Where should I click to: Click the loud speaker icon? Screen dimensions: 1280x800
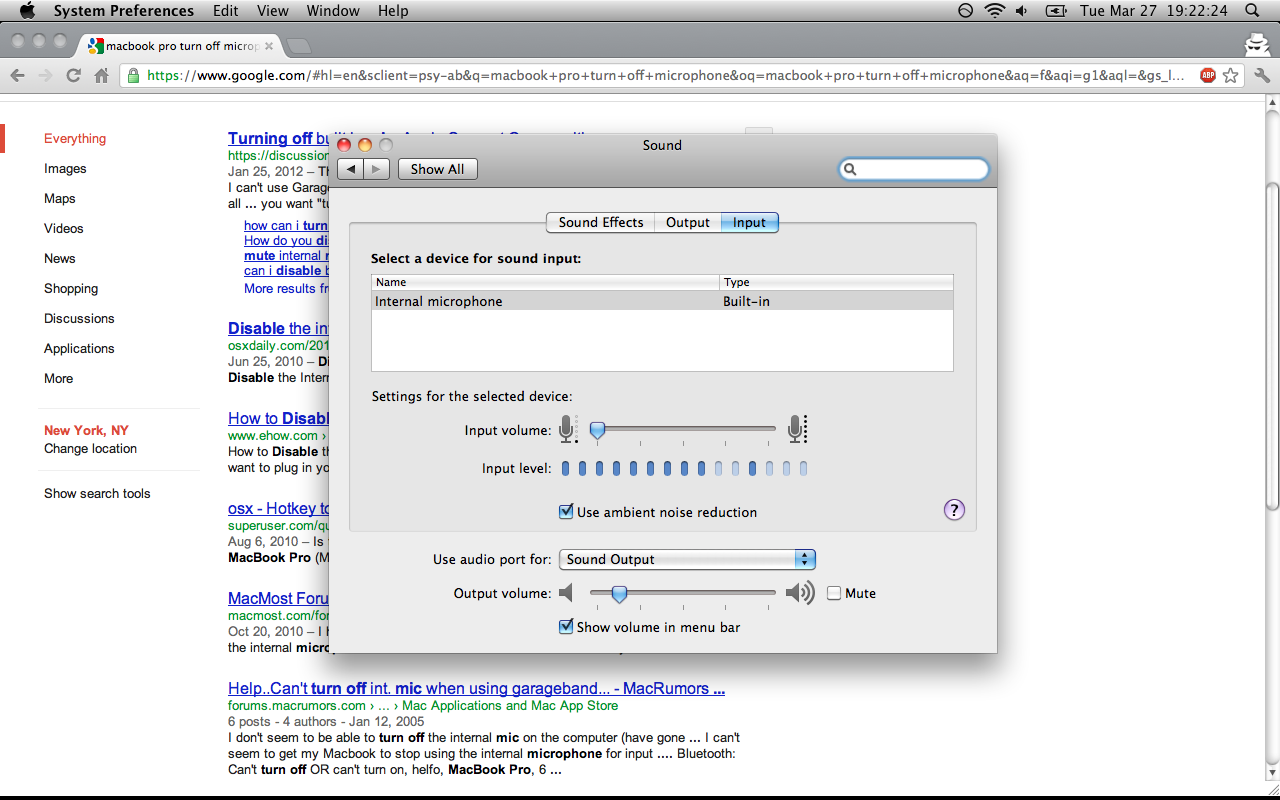click(x=799, y=593)
